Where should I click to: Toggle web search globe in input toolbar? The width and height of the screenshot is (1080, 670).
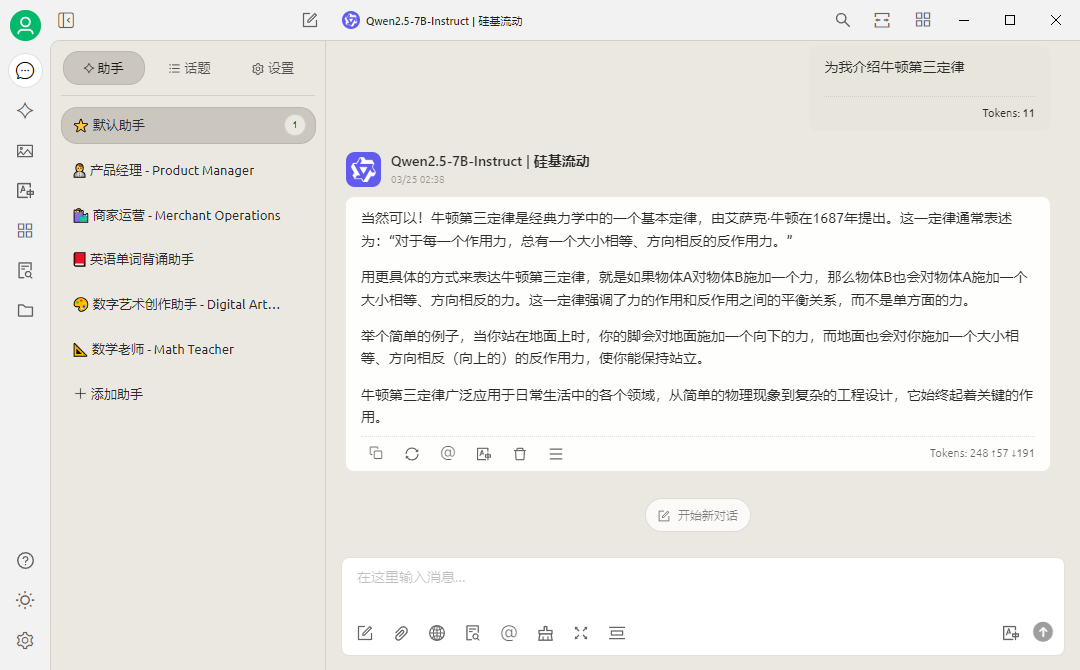click(x=437, y=633)
